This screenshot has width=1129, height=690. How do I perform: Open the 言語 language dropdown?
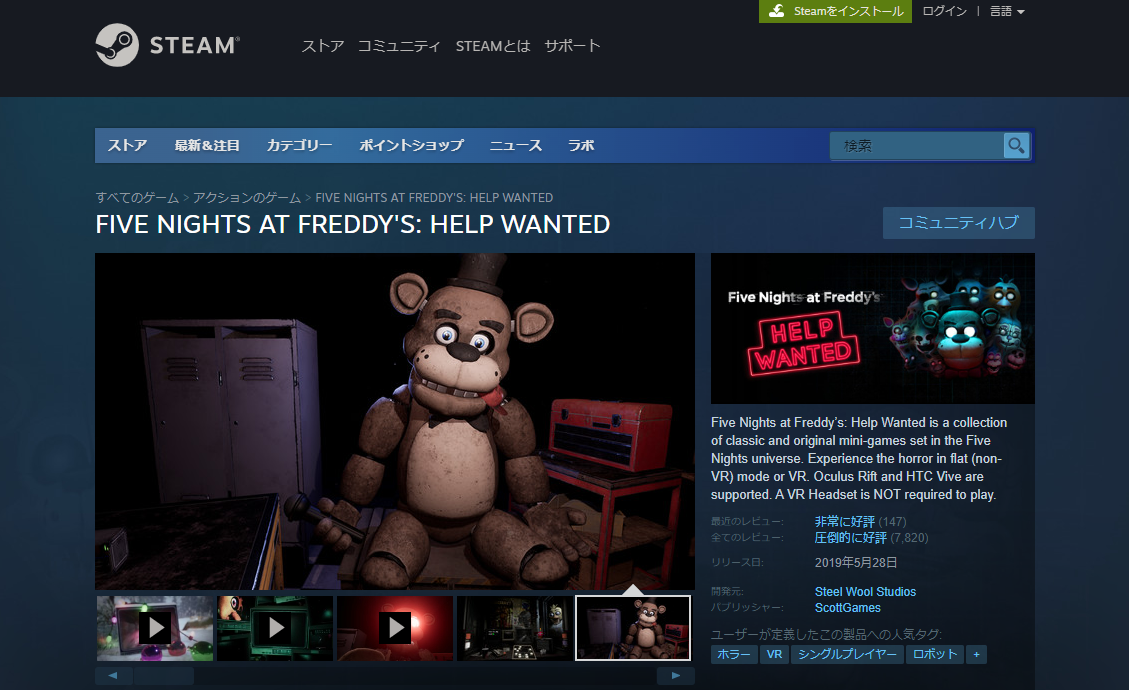pyautogui.click(x=1007, y=11)
